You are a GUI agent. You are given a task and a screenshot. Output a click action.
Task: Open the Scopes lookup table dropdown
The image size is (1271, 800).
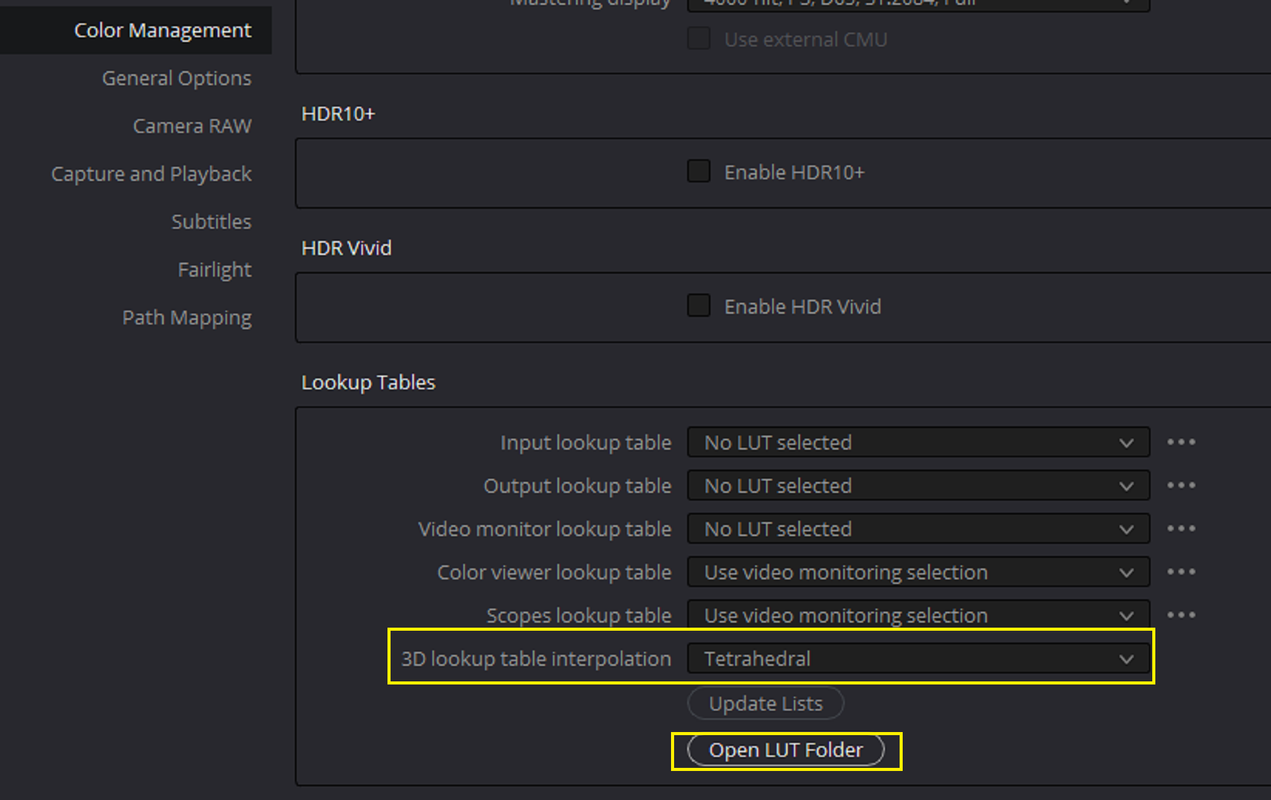pyautogui.click(x=918, y=615)
